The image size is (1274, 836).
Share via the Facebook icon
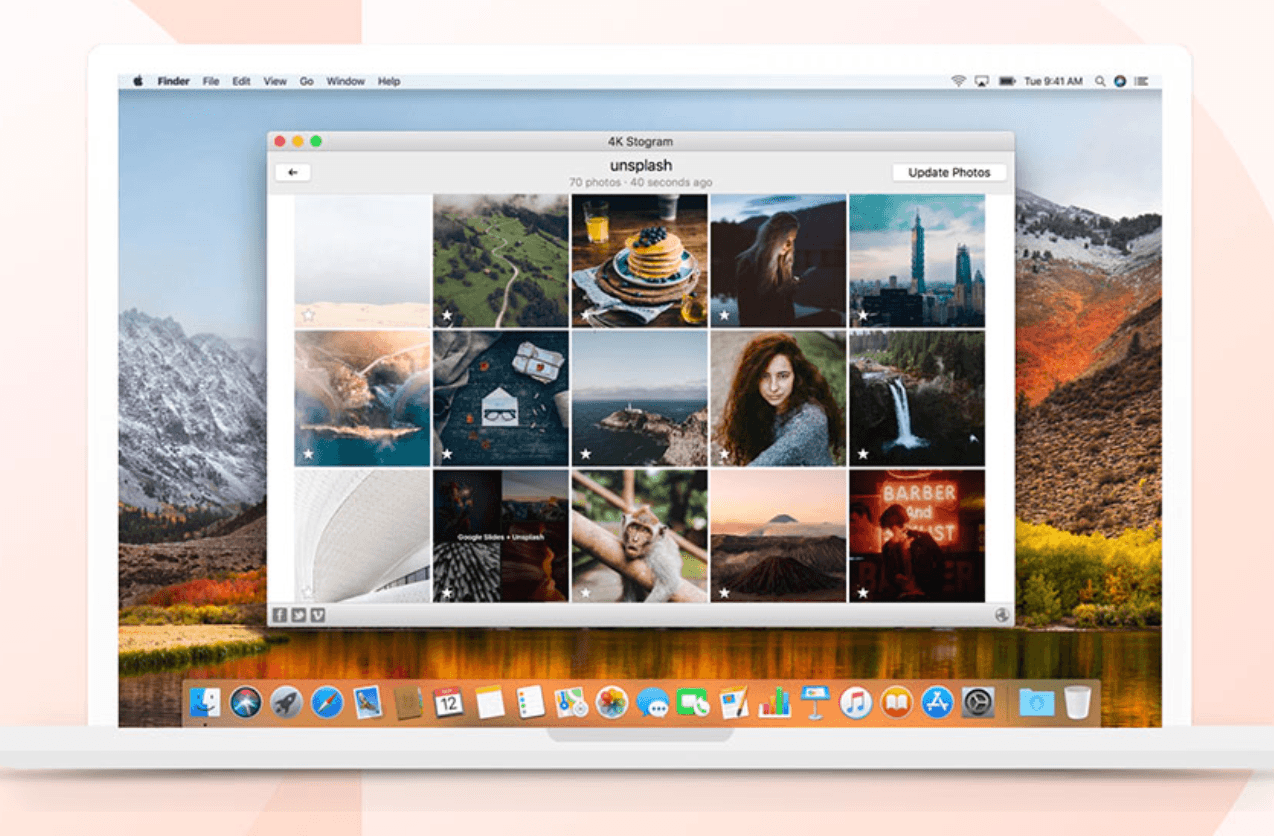pos(280,615)
